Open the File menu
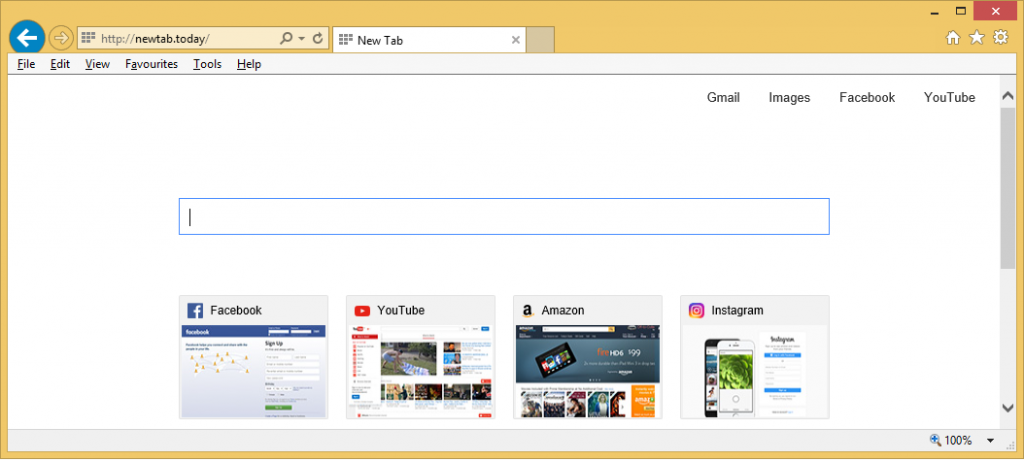1024x461 pixels. pos(26,64)
